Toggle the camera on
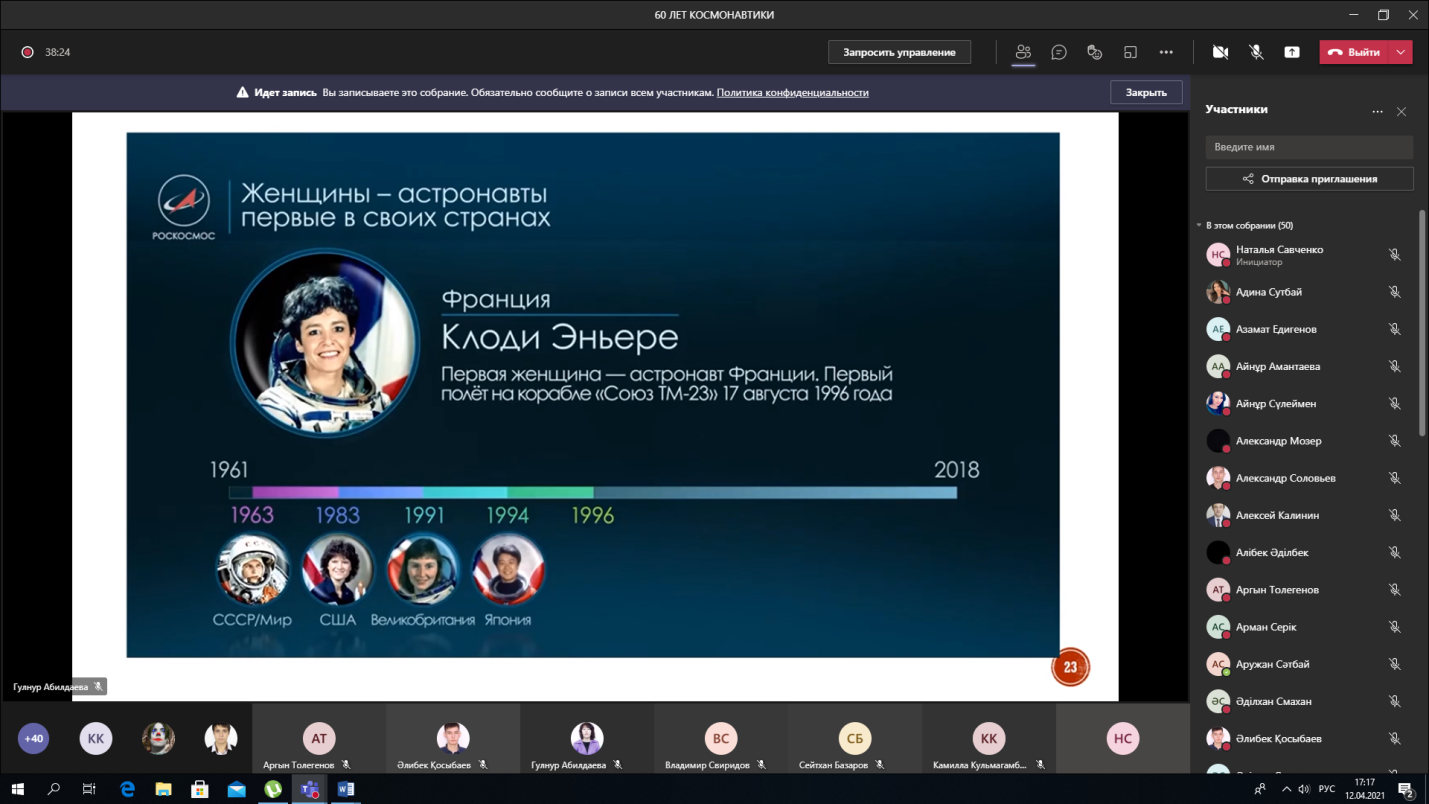The width and height of the screenshot is (1429, 804). tap(1220, 52)
